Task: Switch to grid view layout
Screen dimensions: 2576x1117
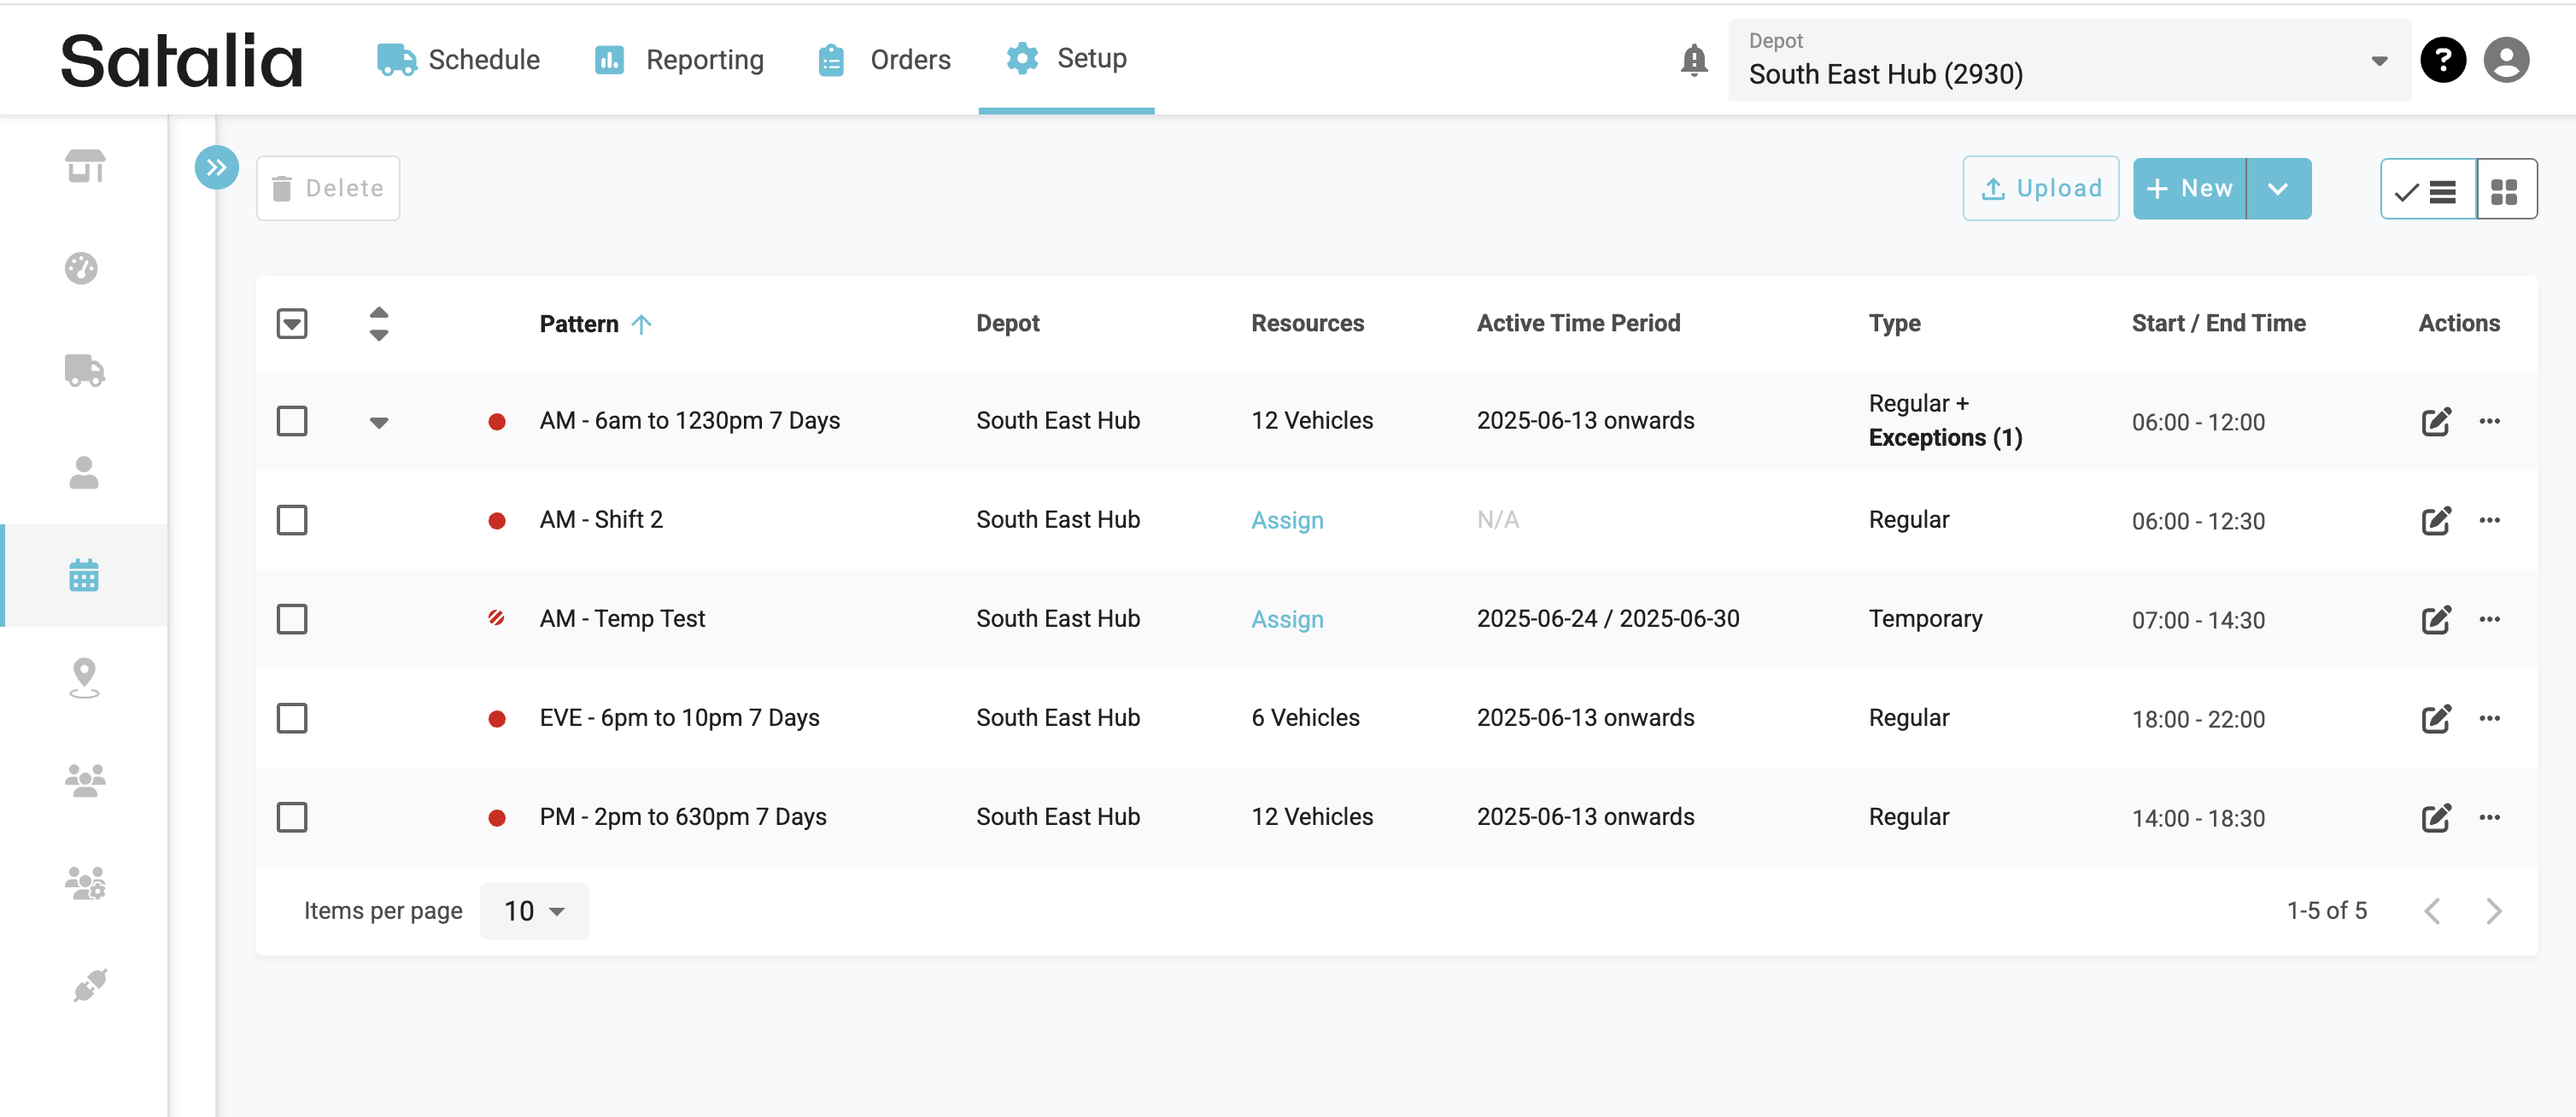Action: click(2505, 190)
